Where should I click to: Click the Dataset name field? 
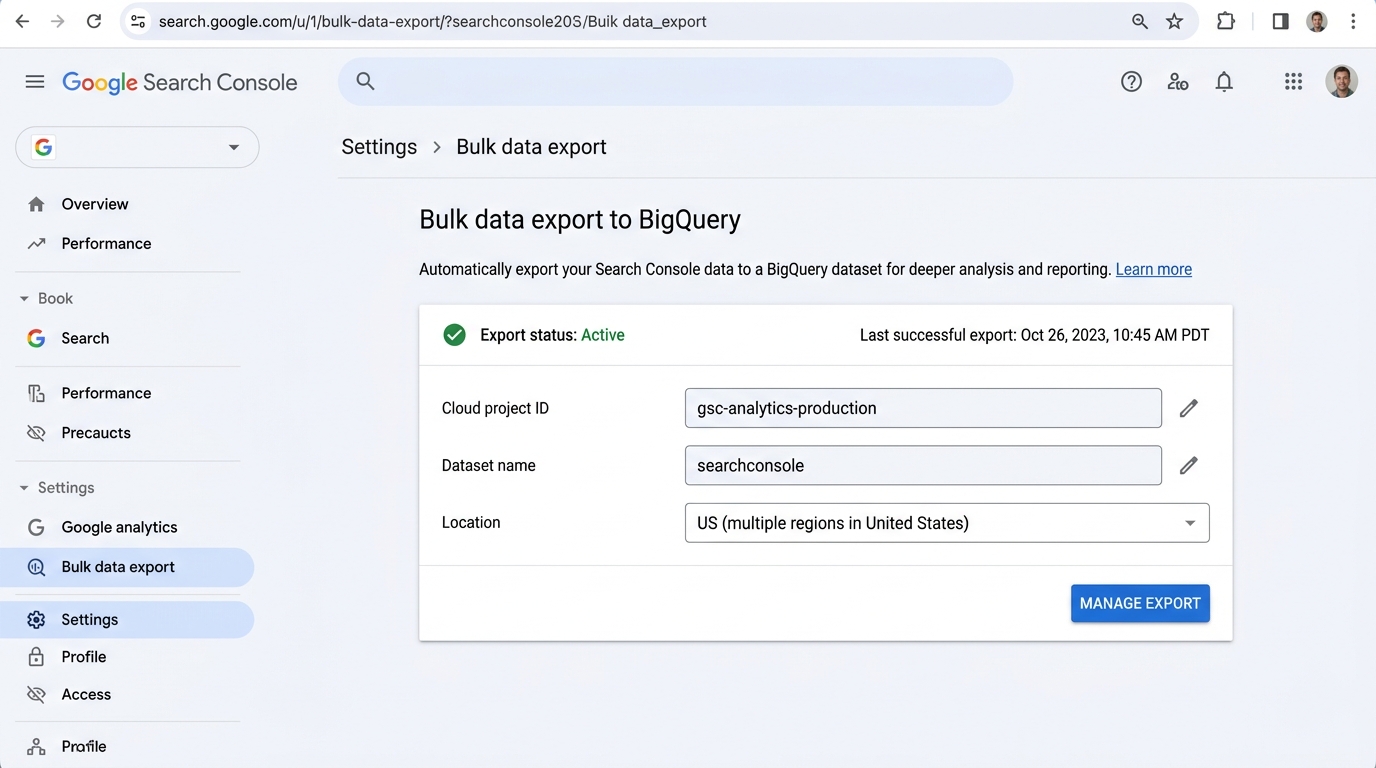(x=923, y=465)
